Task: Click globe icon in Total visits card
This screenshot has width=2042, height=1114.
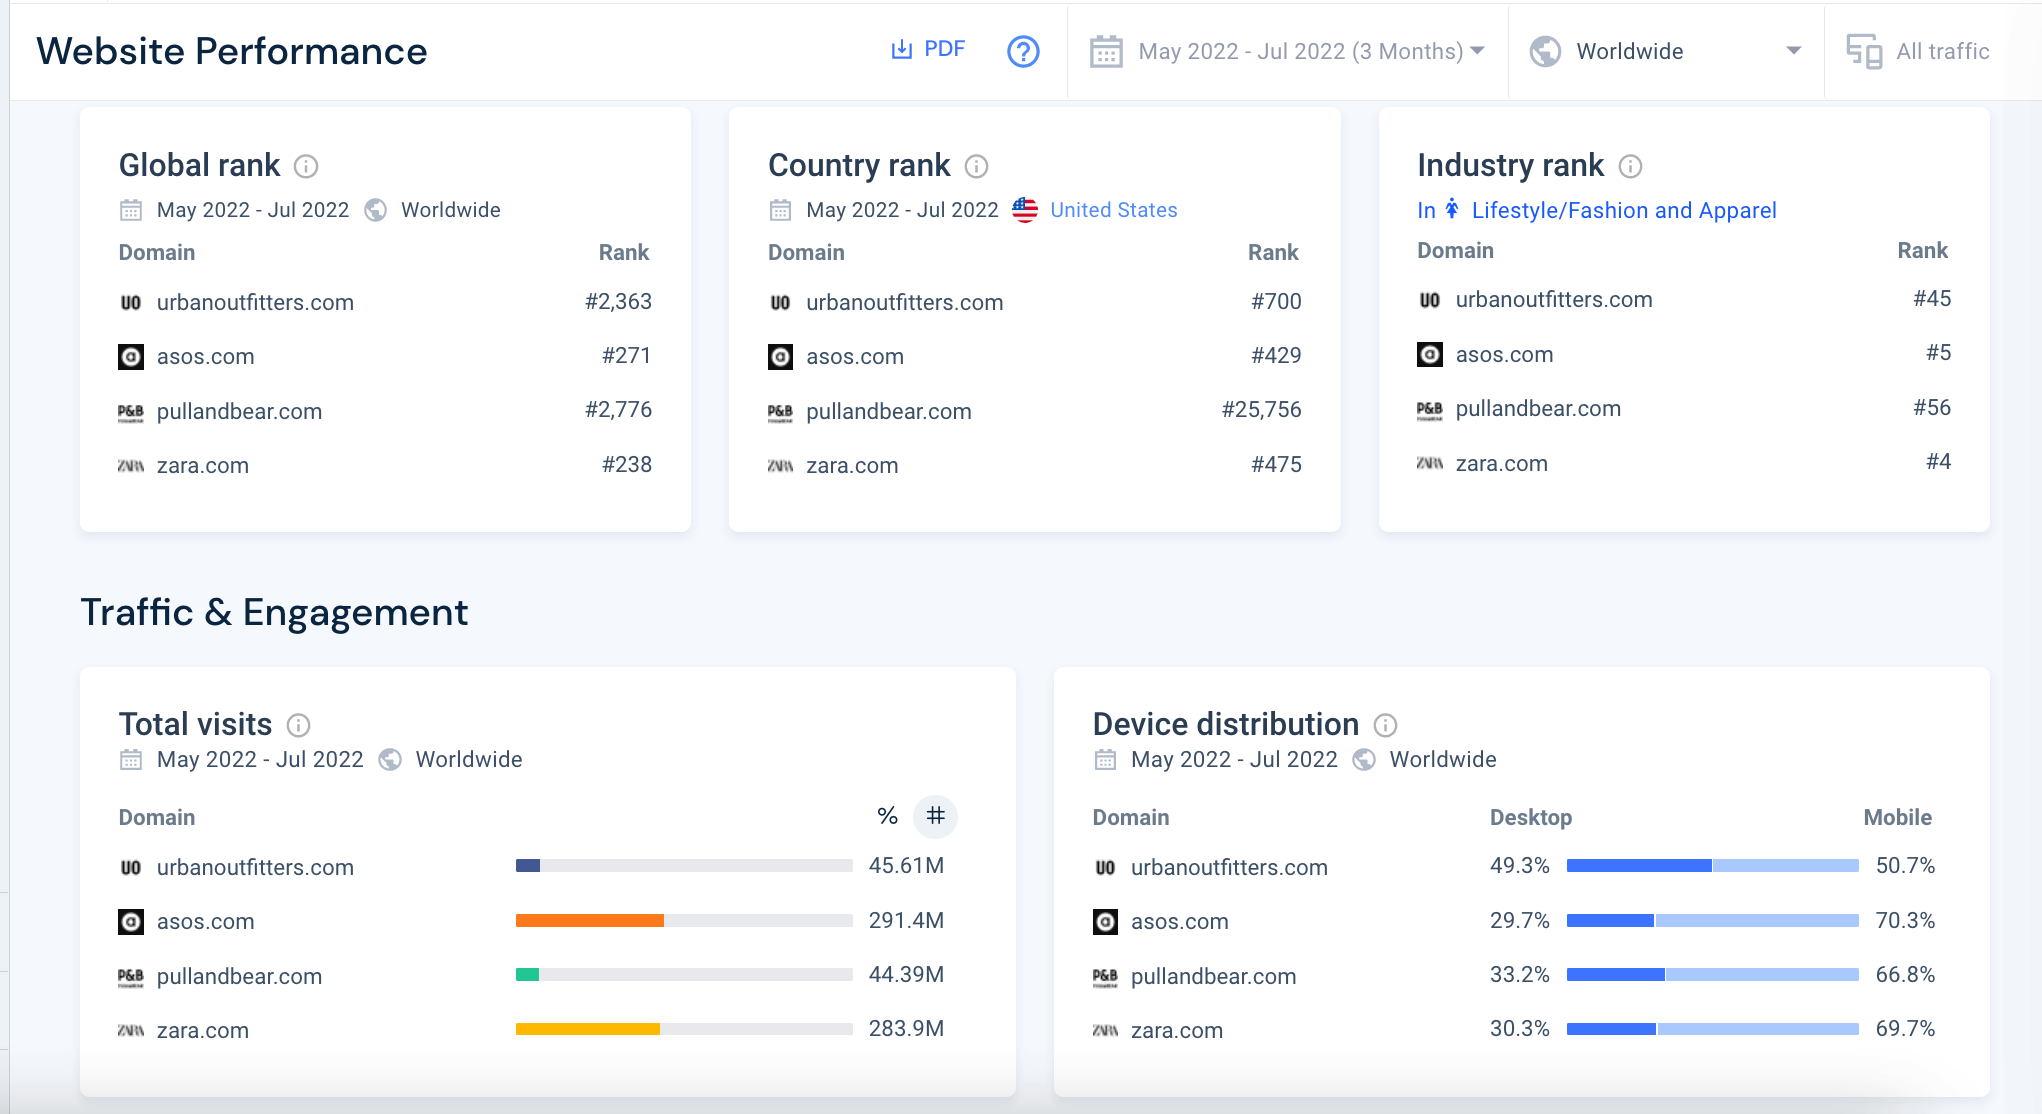Action: pyautogui.click(x=390, y=760)
